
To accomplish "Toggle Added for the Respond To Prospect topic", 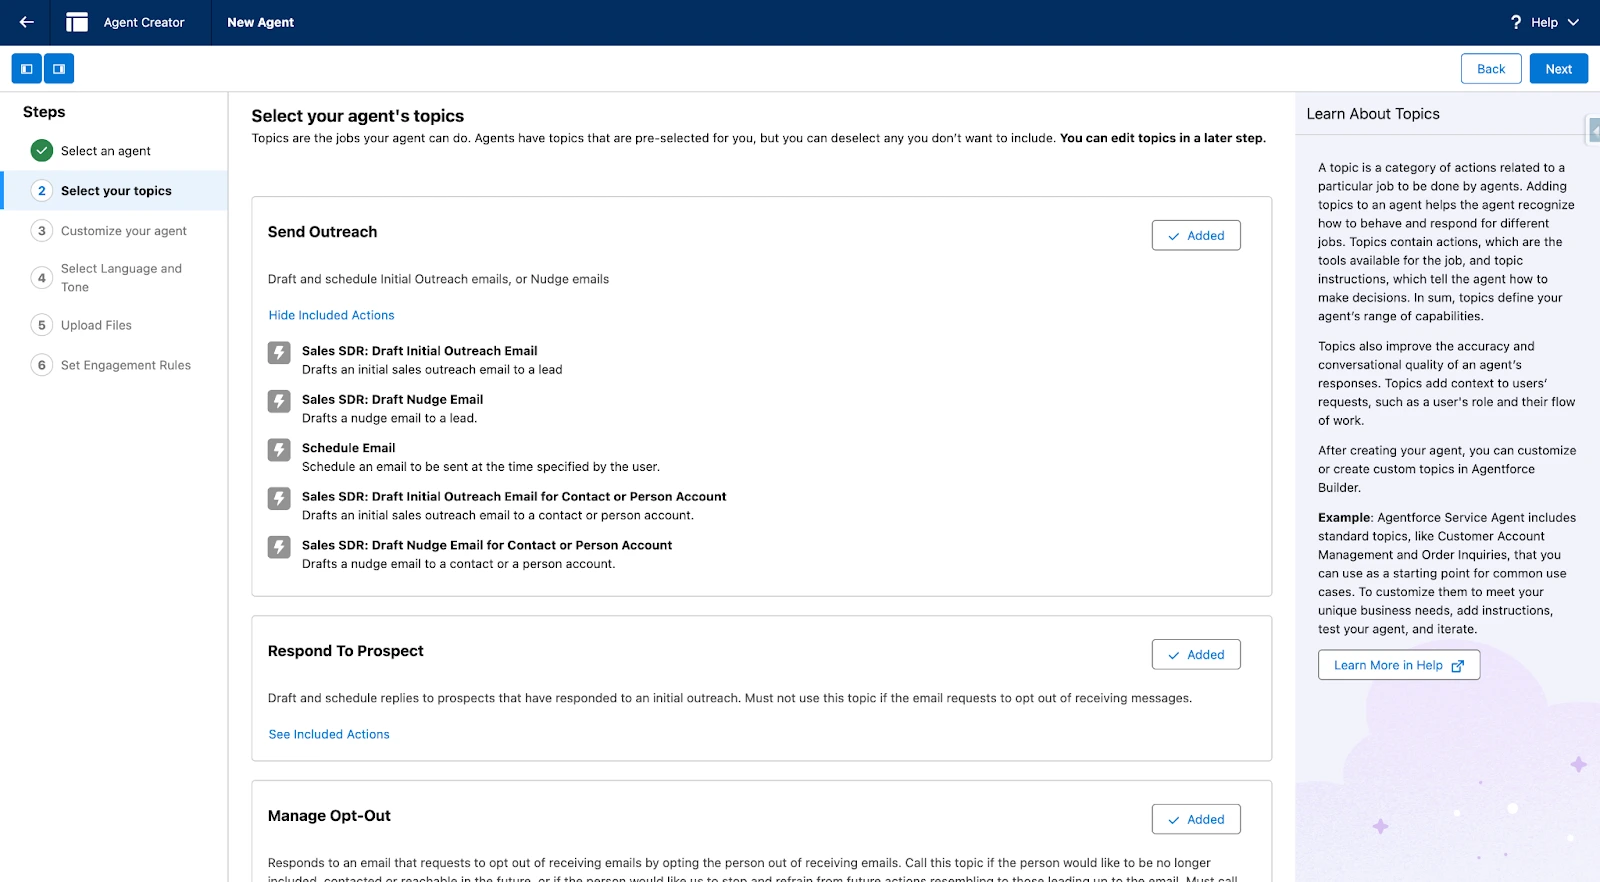I will point(1195,654).
